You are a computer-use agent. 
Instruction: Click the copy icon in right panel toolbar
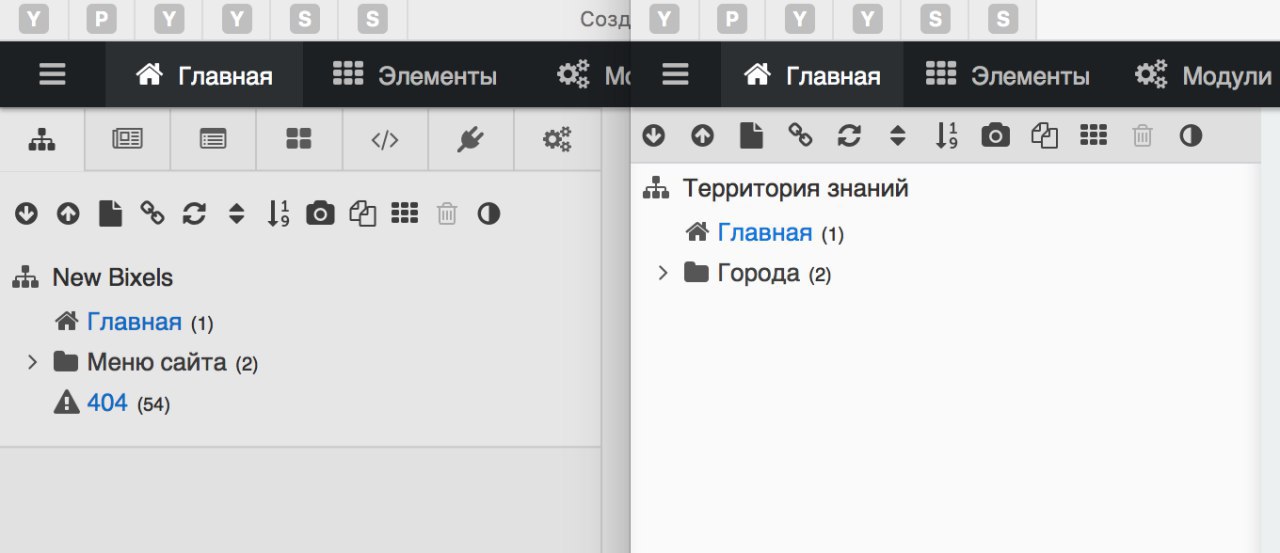coord(1044,136)
